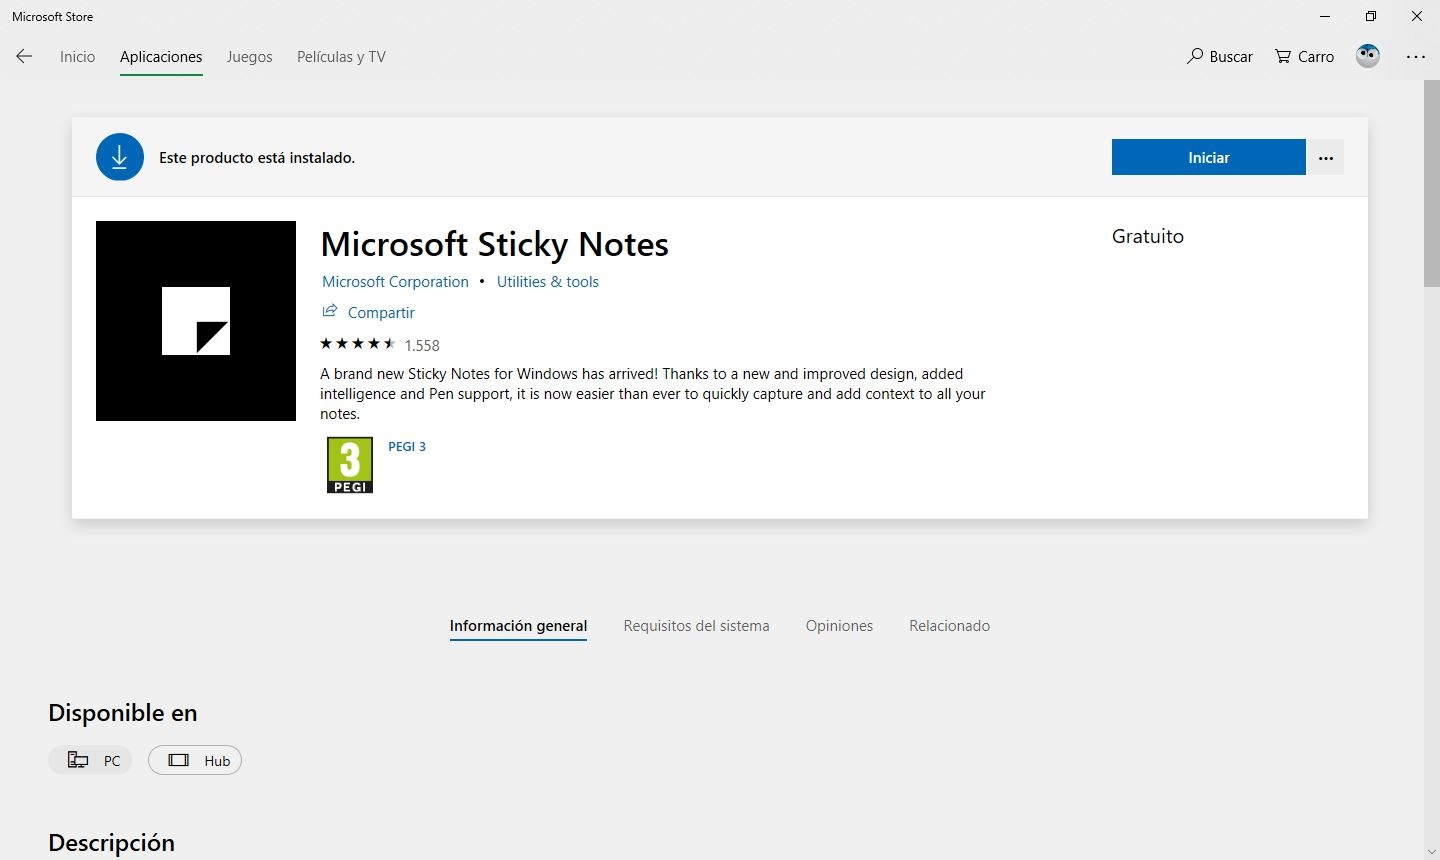Click the Descripción heading
This screenshot has width=1440, height=860.
[x=111, y=843]
